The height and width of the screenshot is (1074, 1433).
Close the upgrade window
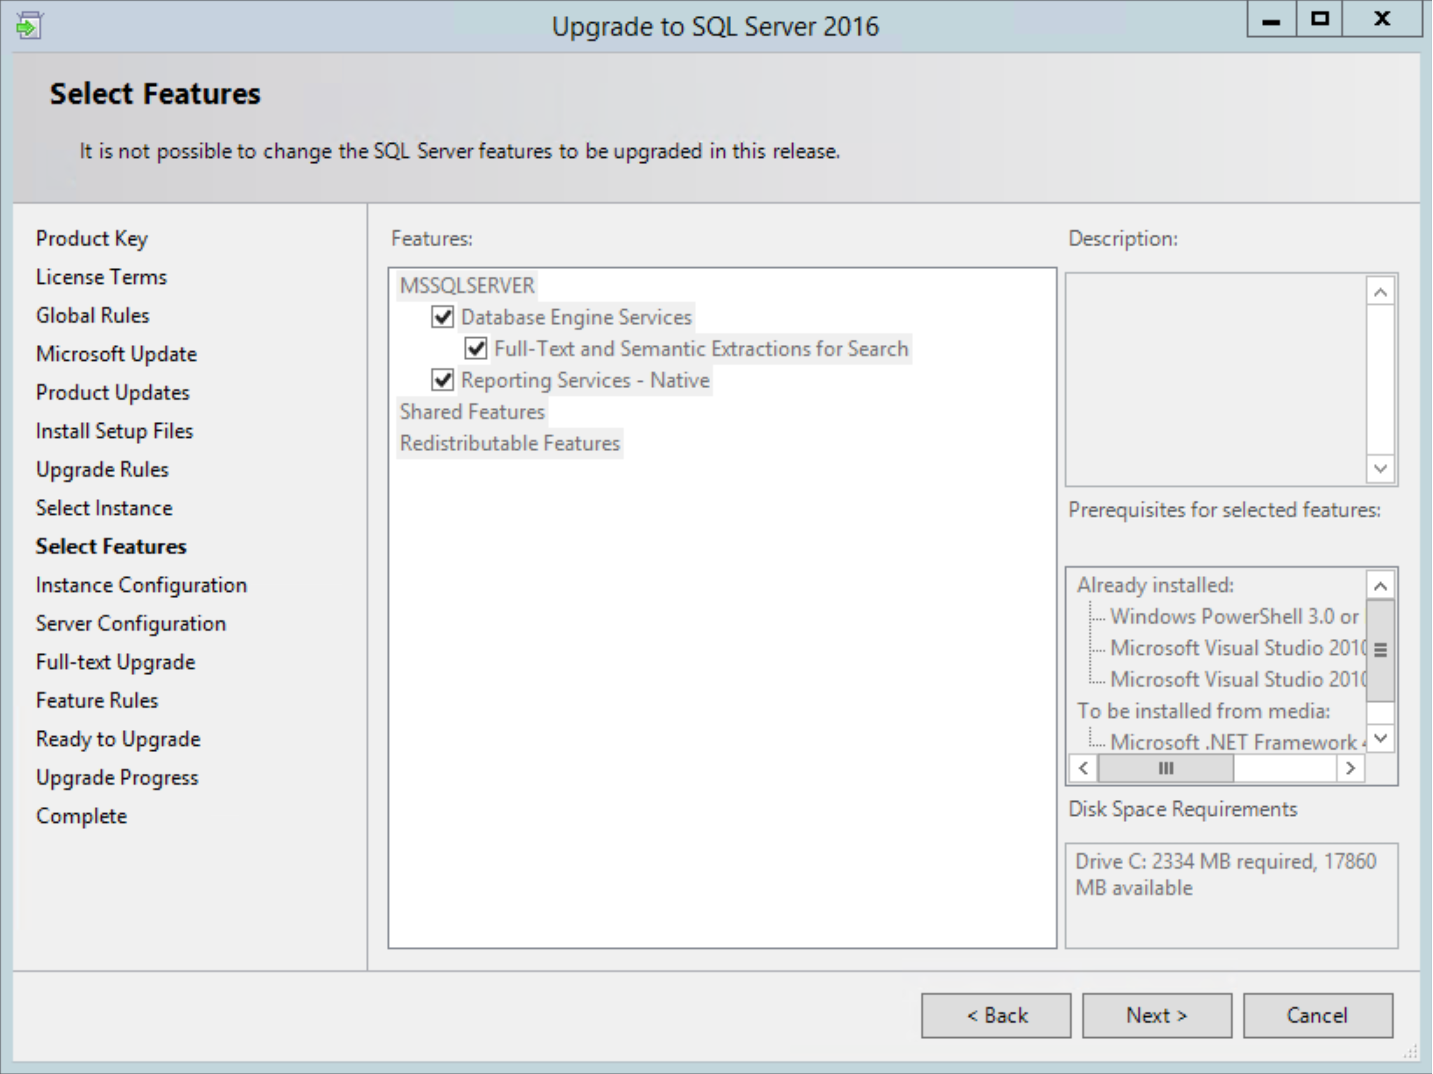tap(1382, 19)
